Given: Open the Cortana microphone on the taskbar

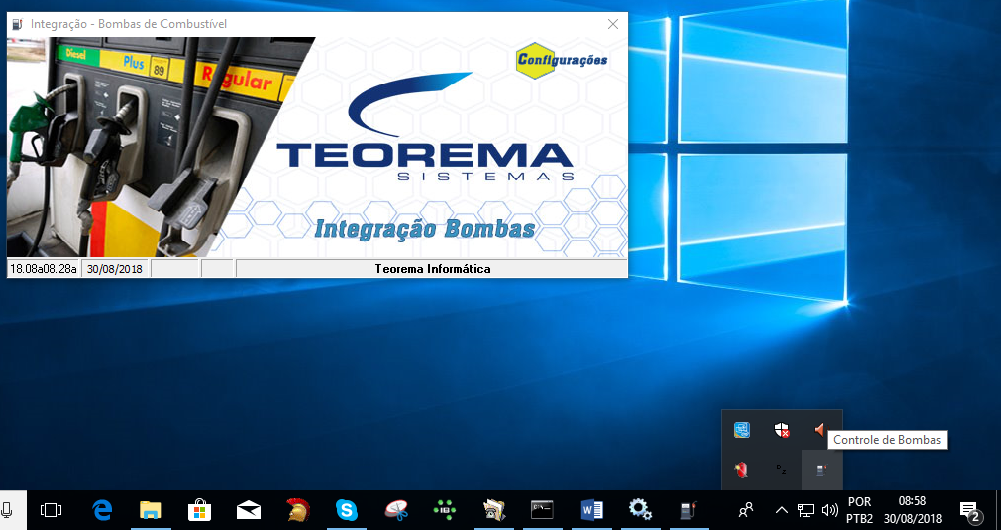Looking at the screenshot, I should pos(8,510).
